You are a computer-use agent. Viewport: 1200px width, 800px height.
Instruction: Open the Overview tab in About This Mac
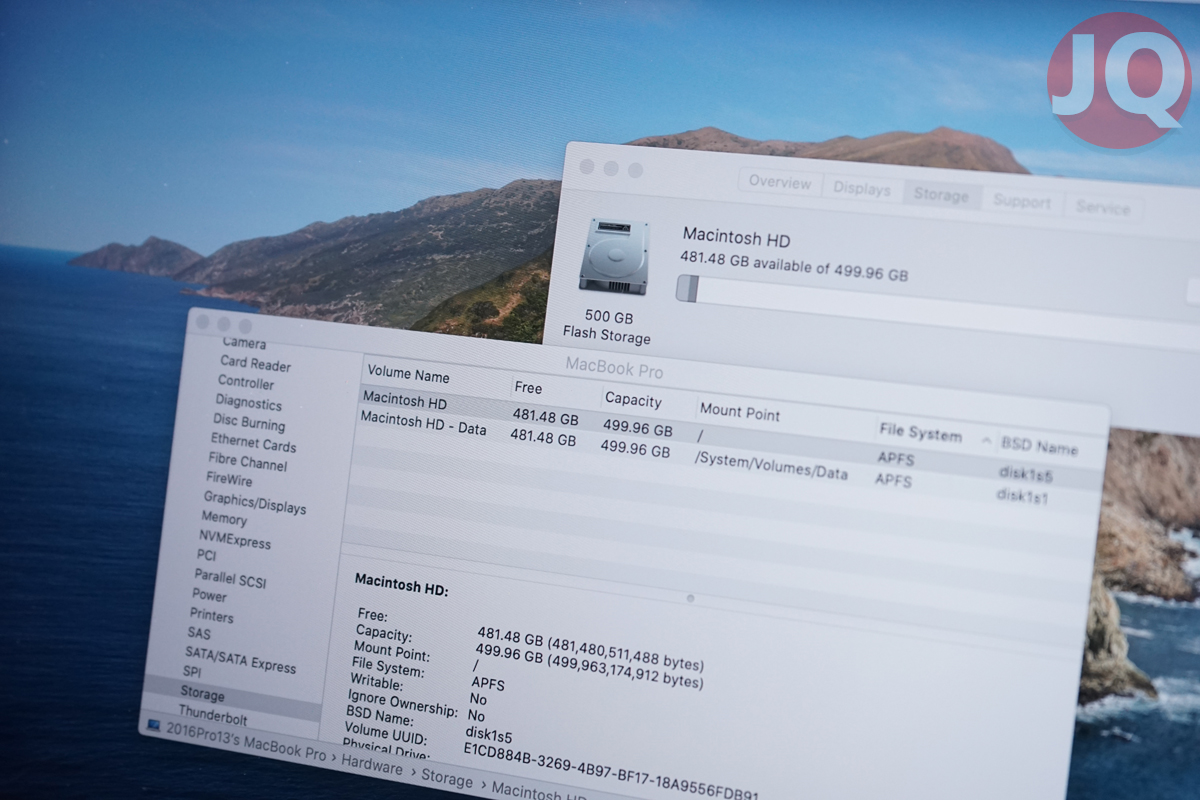(780, 183)
